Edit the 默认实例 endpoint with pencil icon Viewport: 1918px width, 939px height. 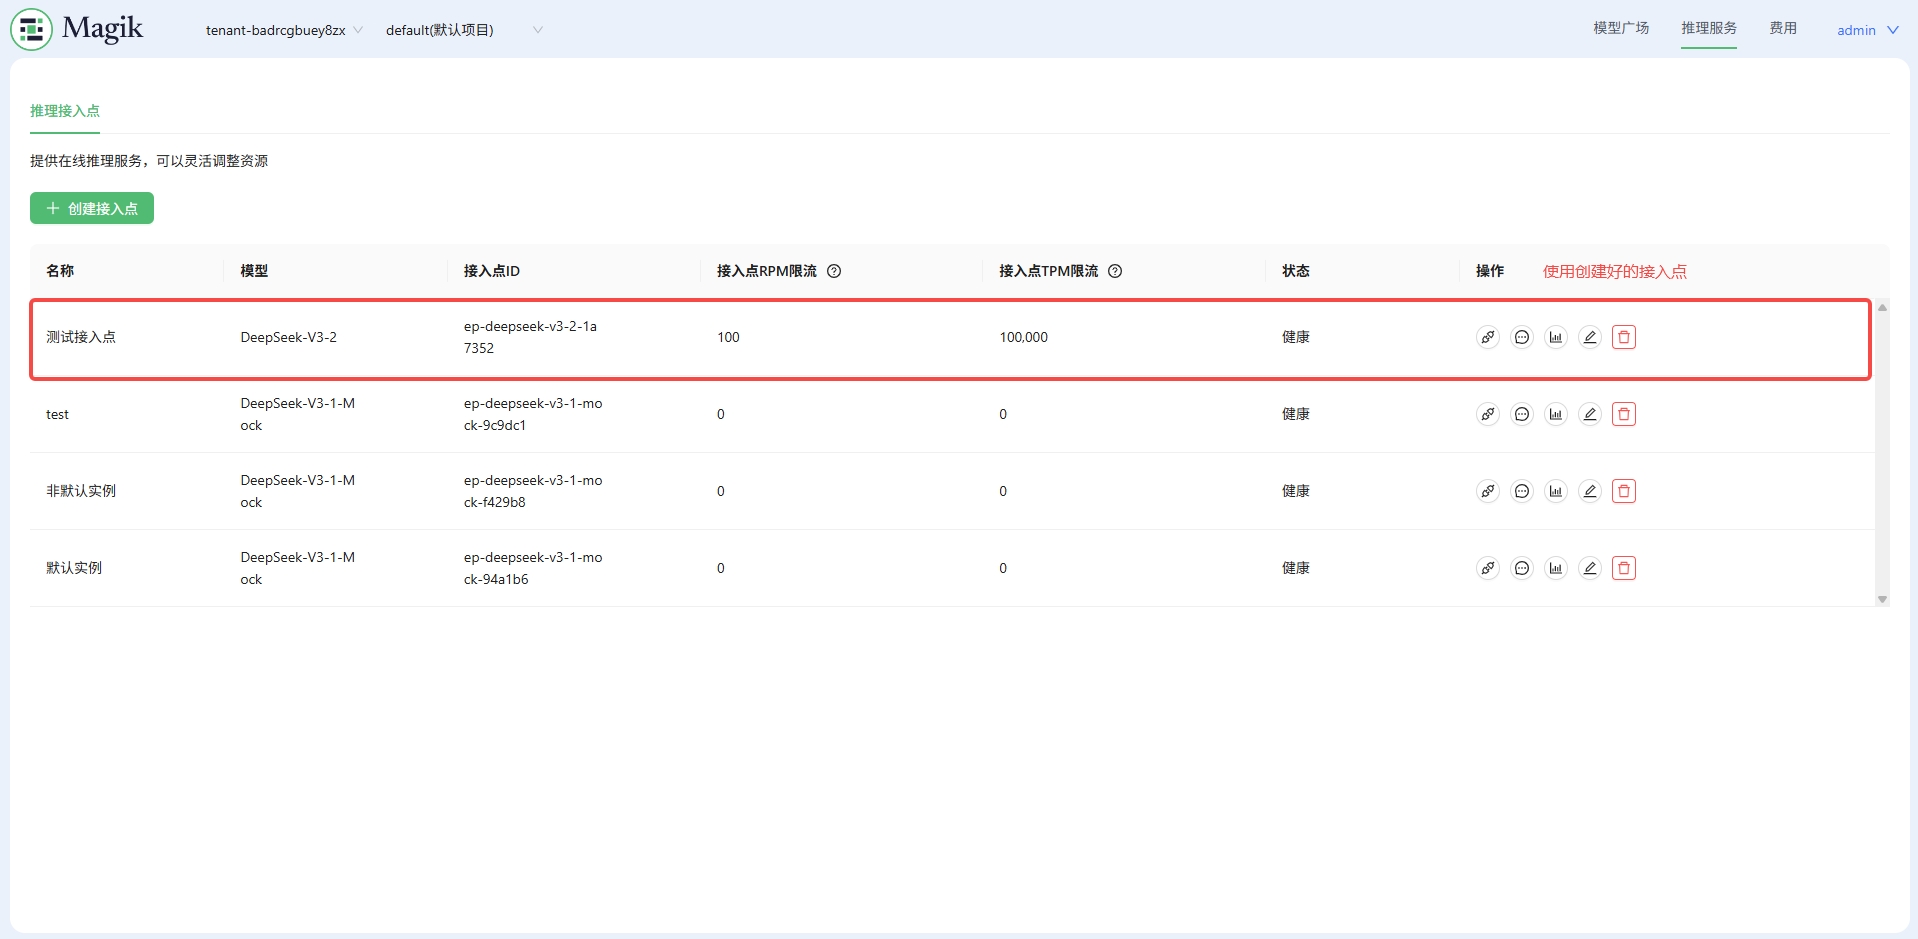[1590, 568]
